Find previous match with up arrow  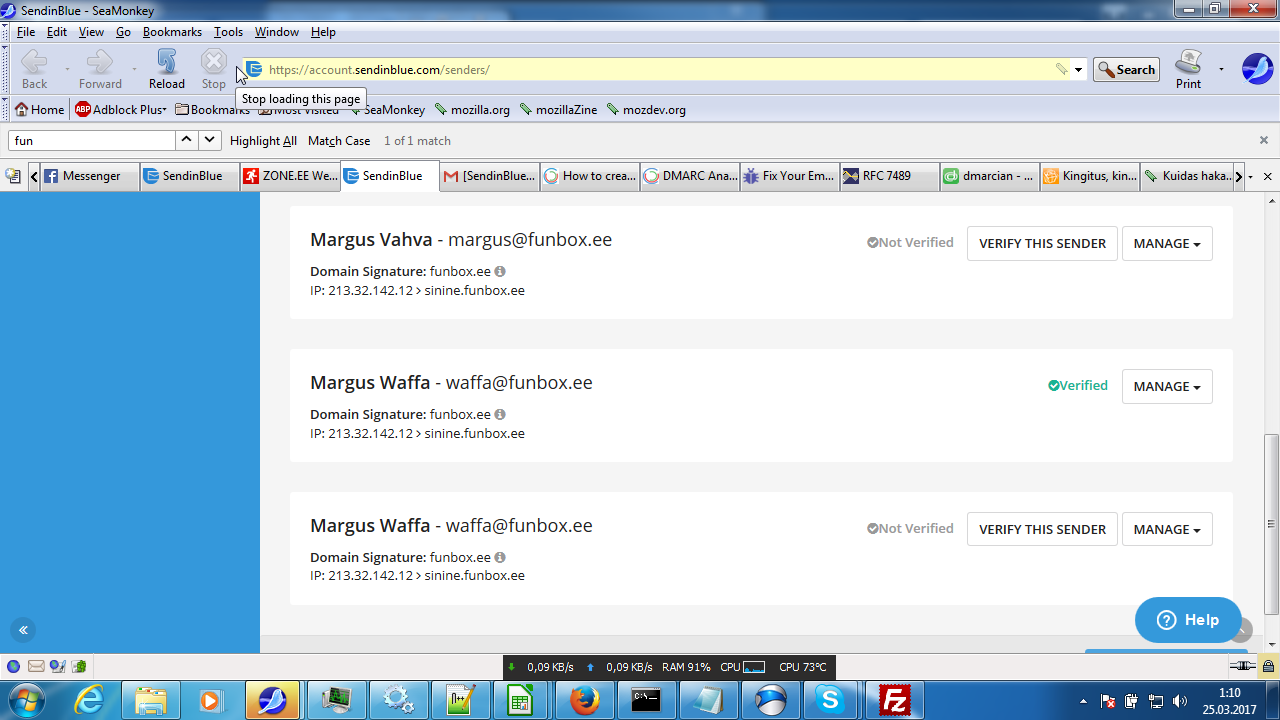[x=186, y=141]
